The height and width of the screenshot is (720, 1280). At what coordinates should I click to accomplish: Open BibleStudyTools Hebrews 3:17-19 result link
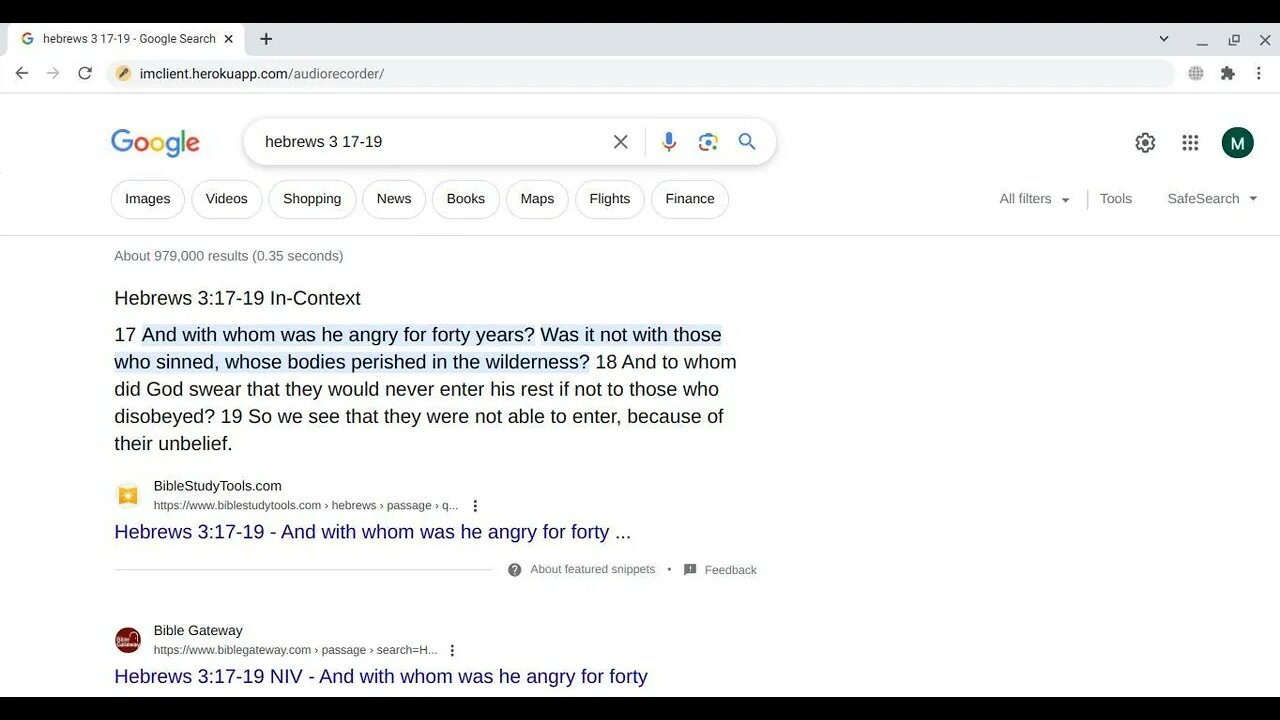373,532
